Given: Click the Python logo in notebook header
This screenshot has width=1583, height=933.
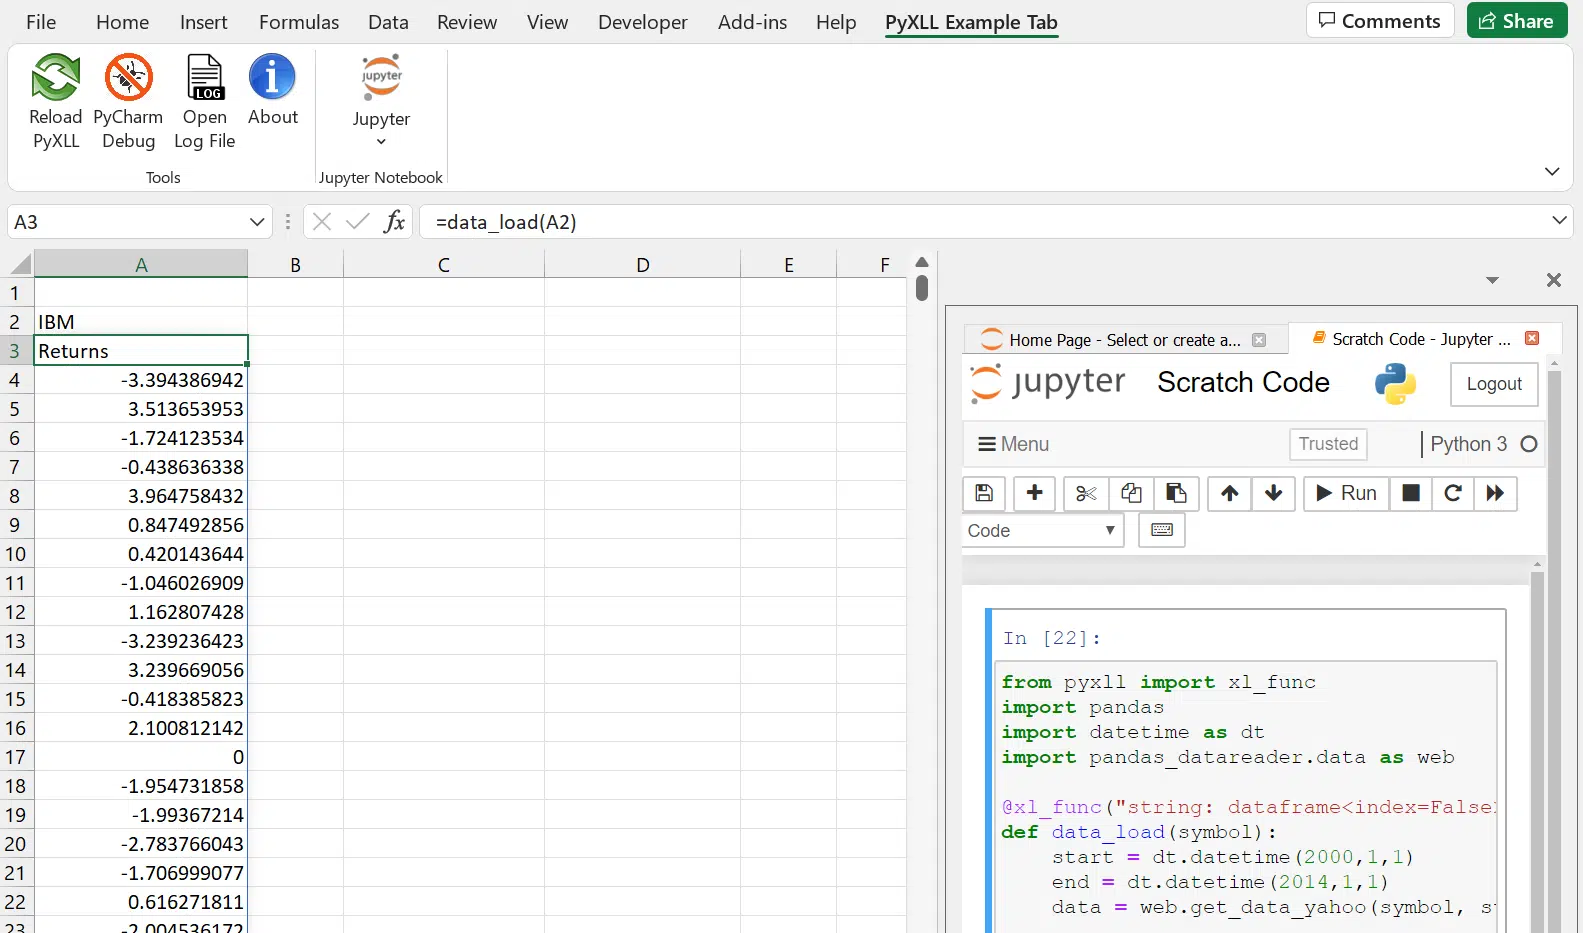Looking at the screenshot, I should click(1395, 383).
